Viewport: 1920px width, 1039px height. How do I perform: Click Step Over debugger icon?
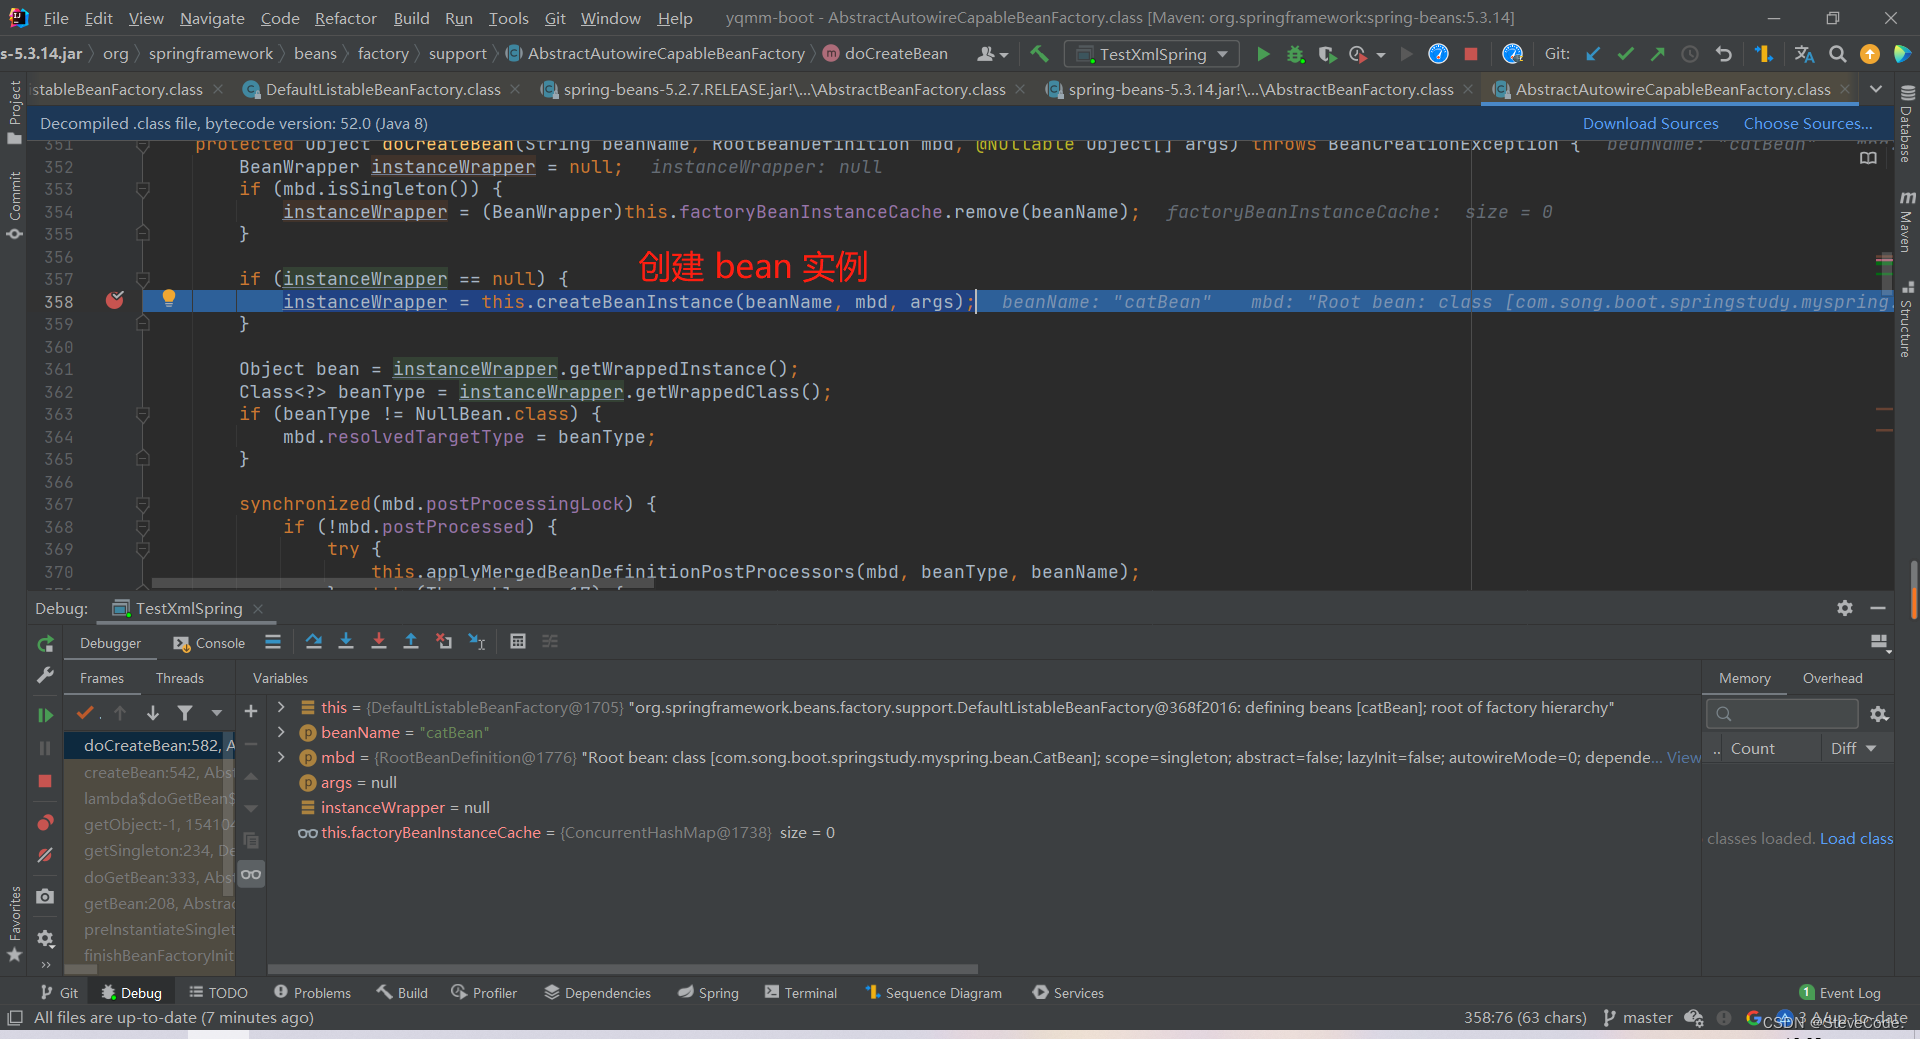click(x=313, y=642)
